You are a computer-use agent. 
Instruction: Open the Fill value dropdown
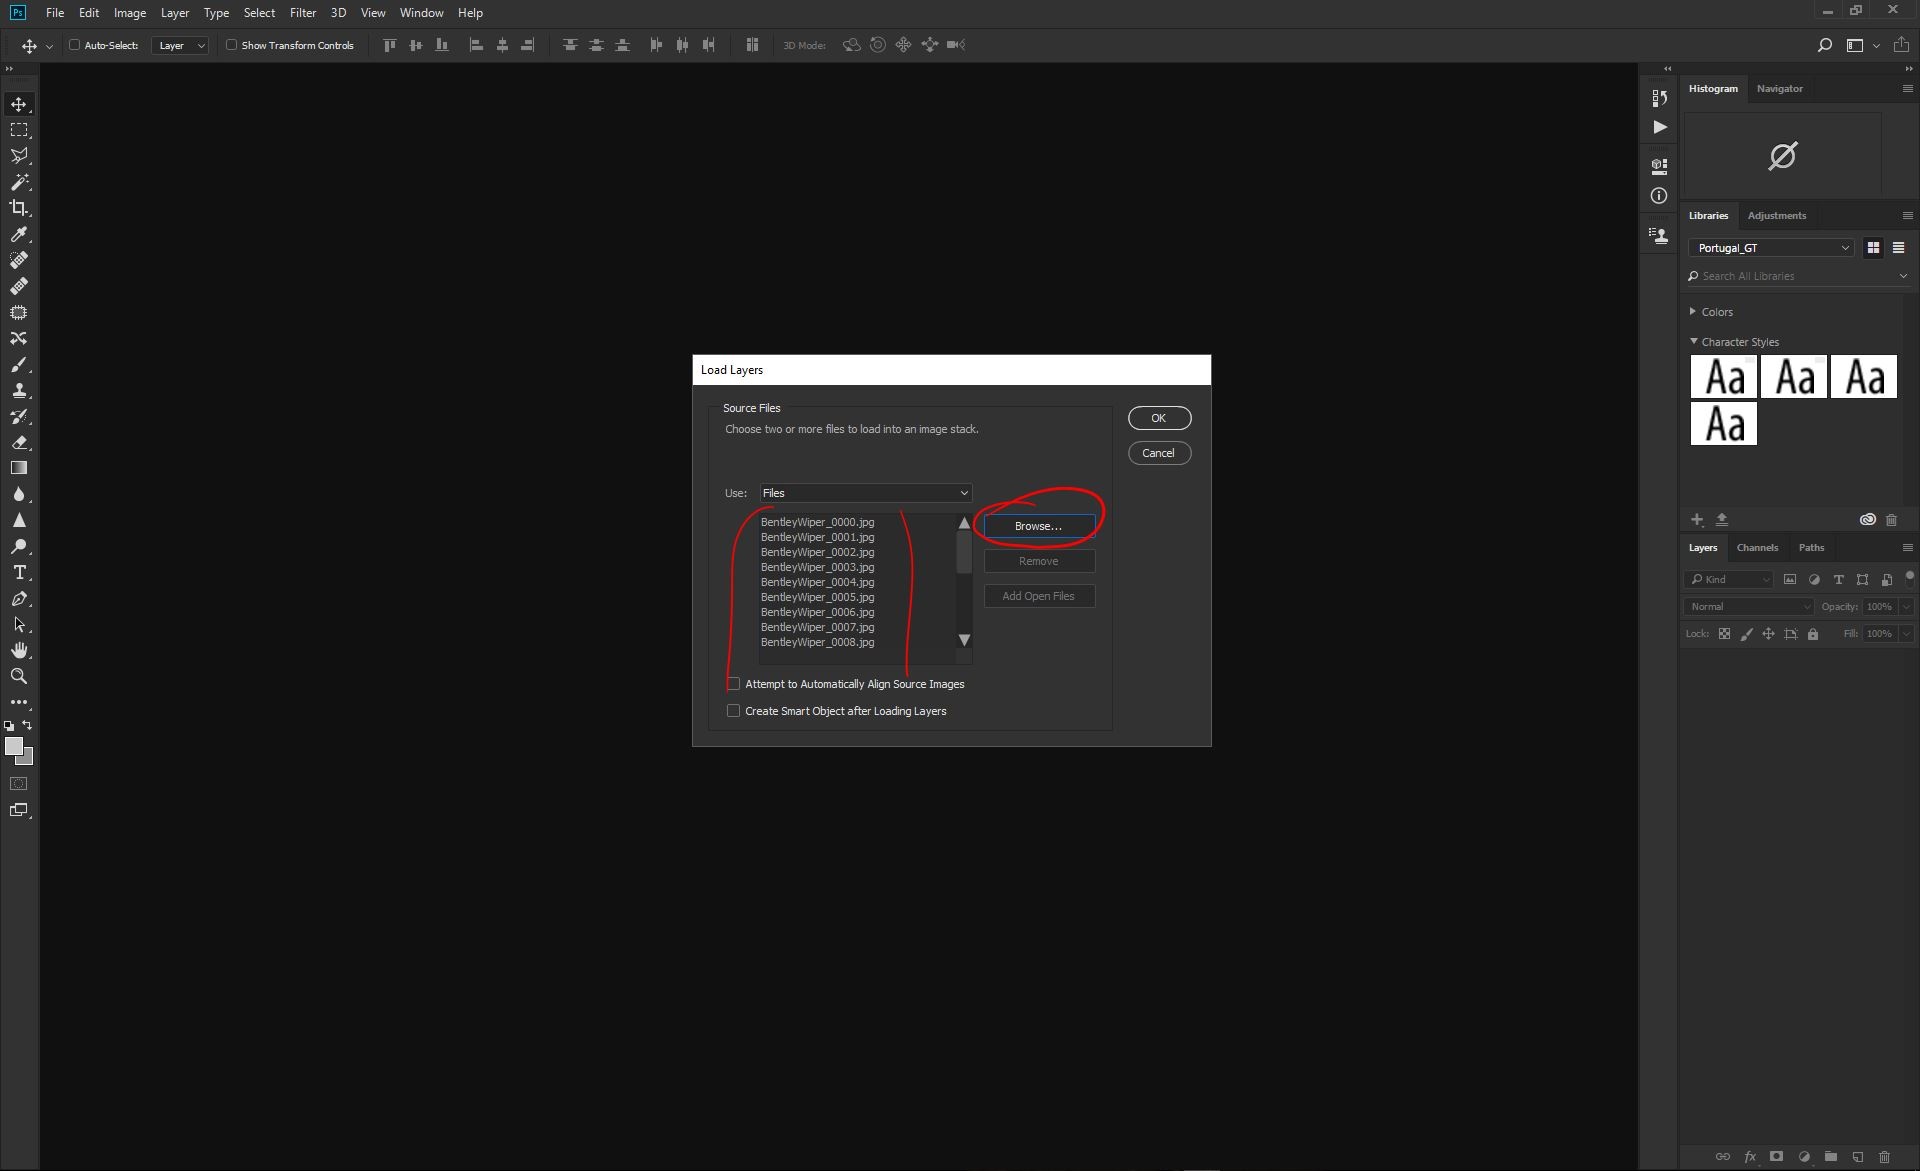[x=1906, y=634]
